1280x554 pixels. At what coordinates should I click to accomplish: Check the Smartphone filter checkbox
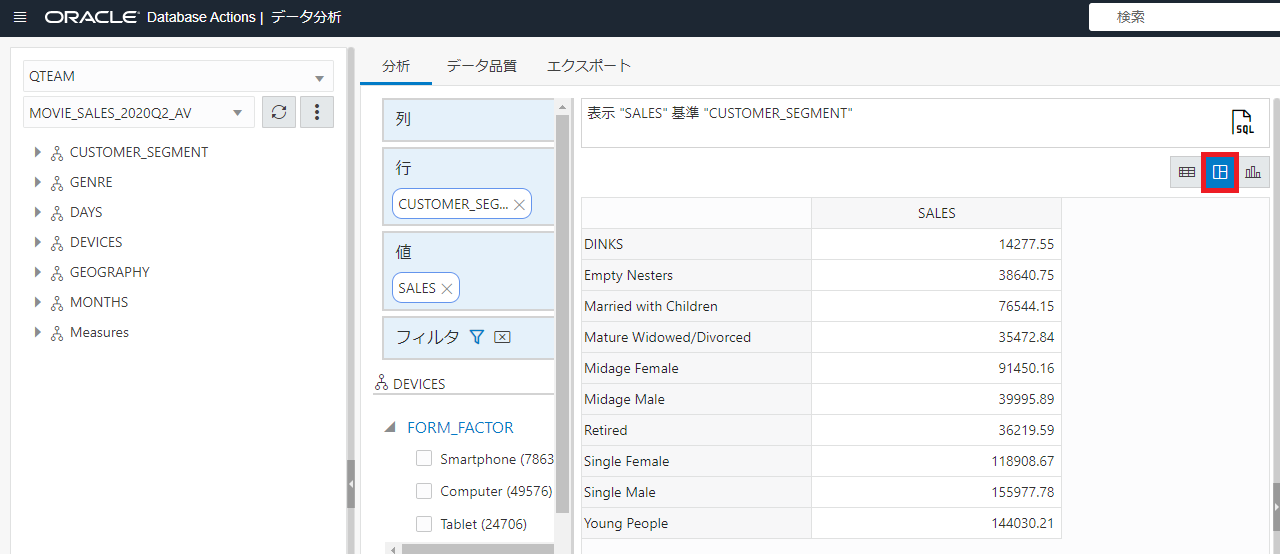pyautogui.click(x=424, y=459)
